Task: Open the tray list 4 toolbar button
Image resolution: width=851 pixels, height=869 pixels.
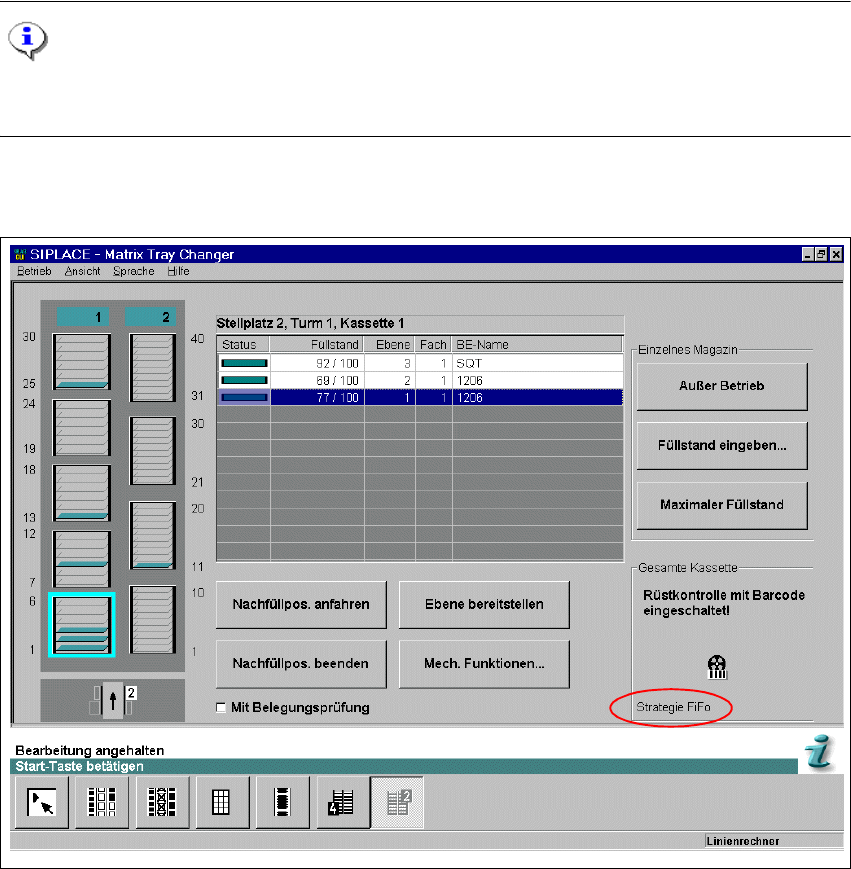Action: [343, 802]
